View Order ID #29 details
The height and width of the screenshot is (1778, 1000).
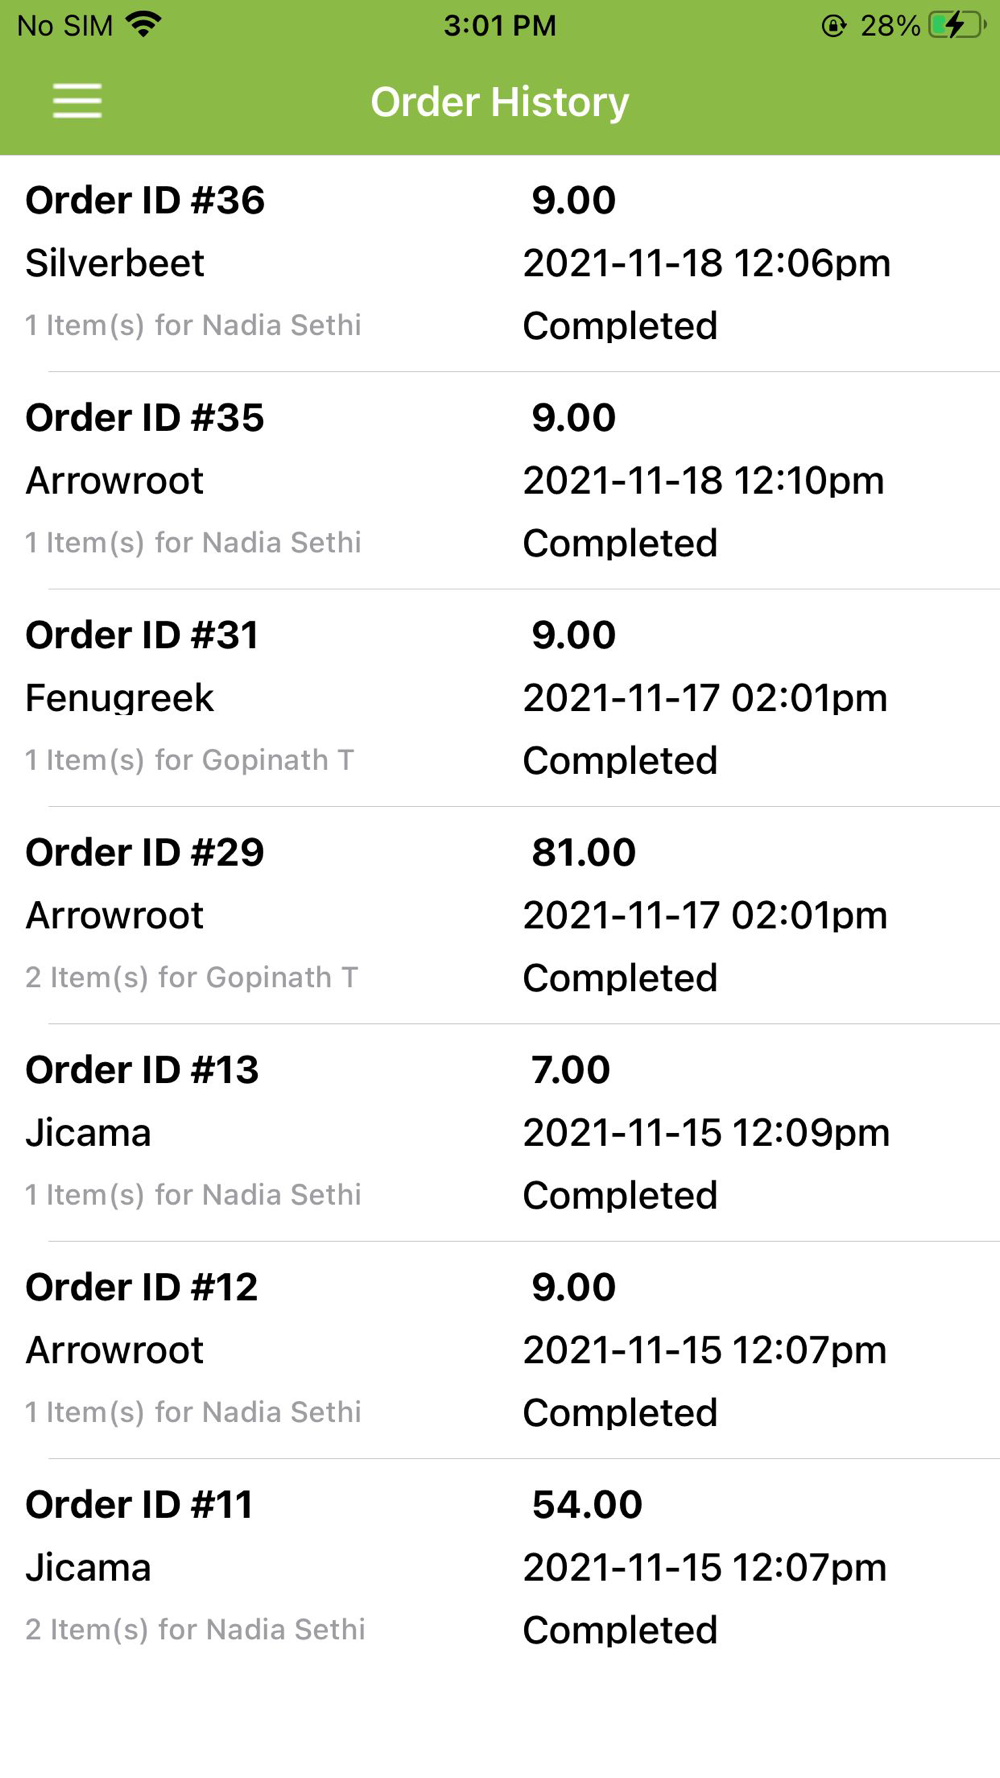(145, 853)
